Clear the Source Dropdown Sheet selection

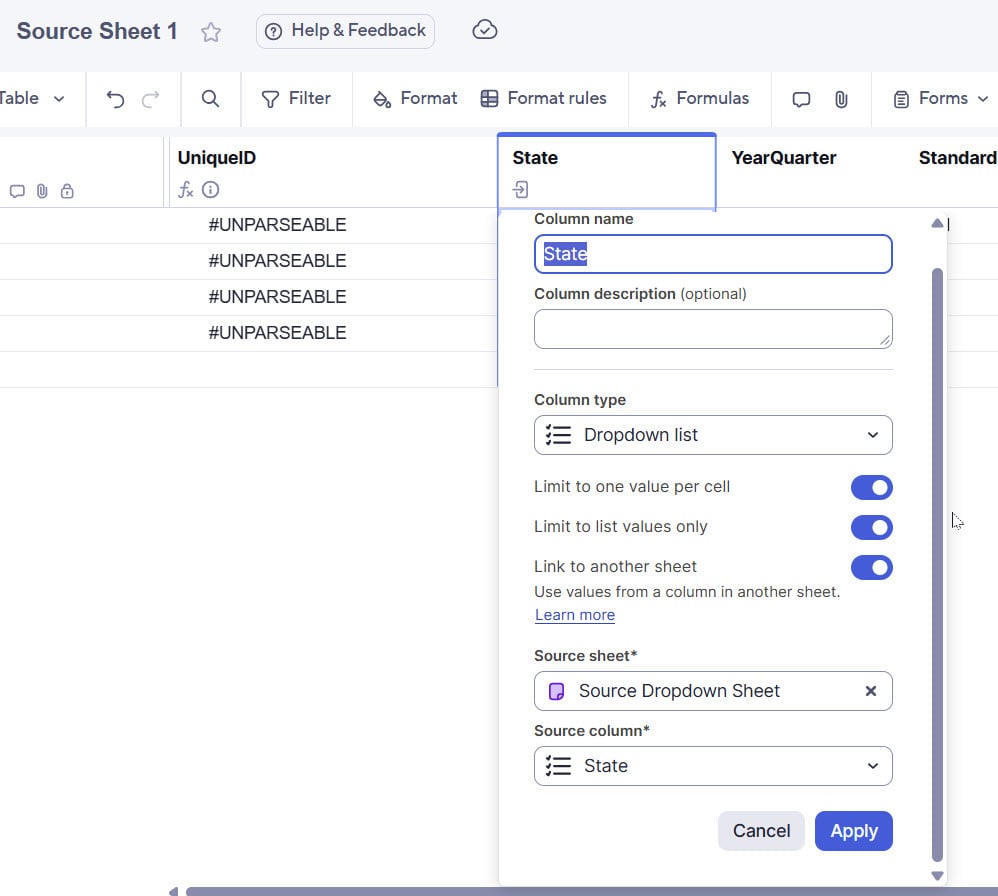pyautogui.click(x=870, y=691)
